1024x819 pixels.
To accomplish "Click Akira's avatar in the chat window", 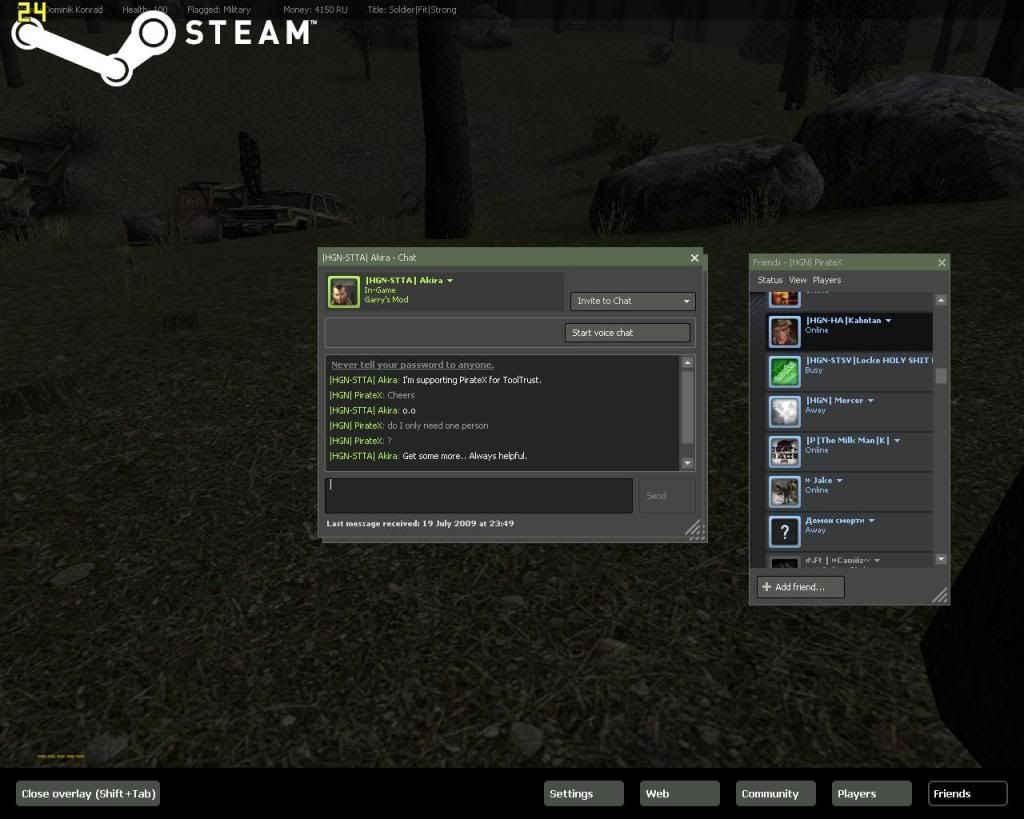I will 344,291.
